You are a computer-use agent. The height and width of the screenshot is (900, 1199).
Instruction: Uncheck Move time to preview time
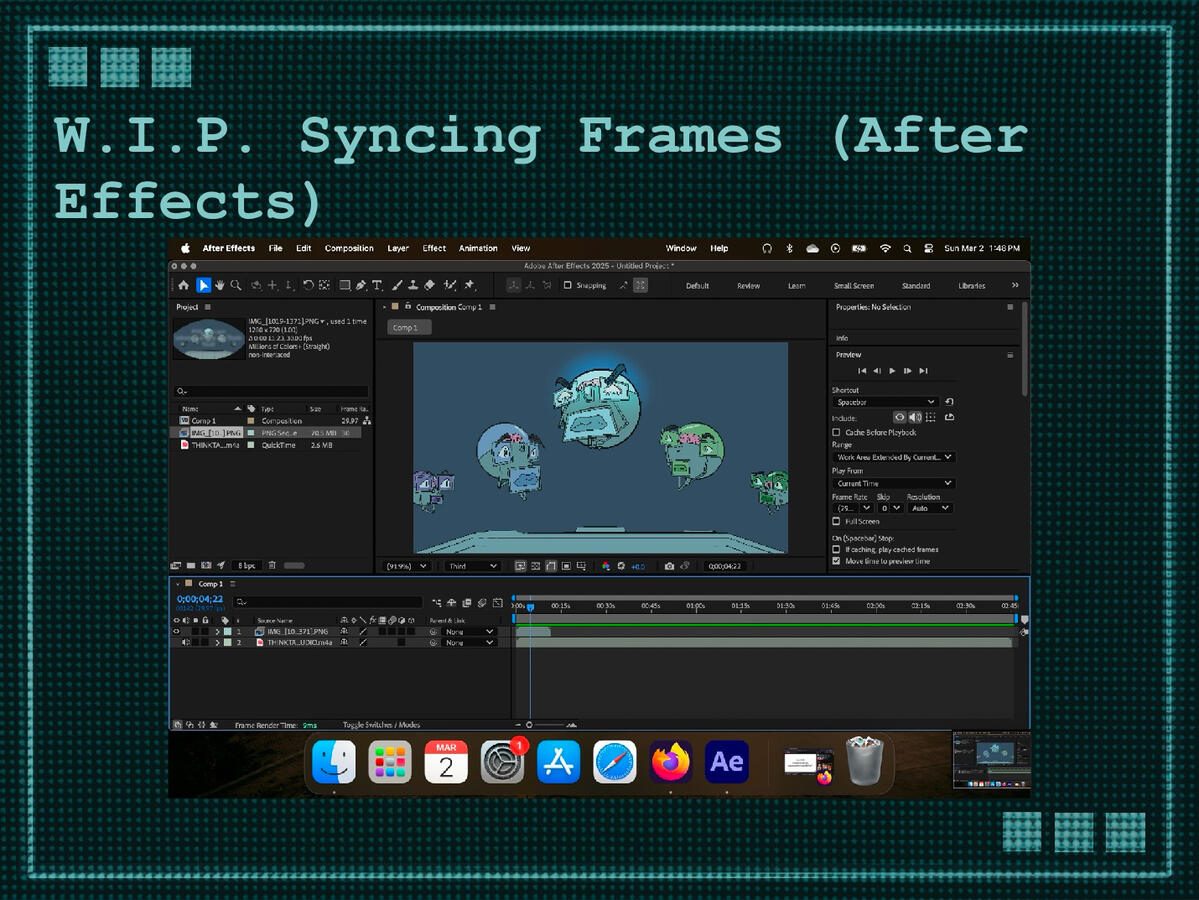[x=837, y=561]
